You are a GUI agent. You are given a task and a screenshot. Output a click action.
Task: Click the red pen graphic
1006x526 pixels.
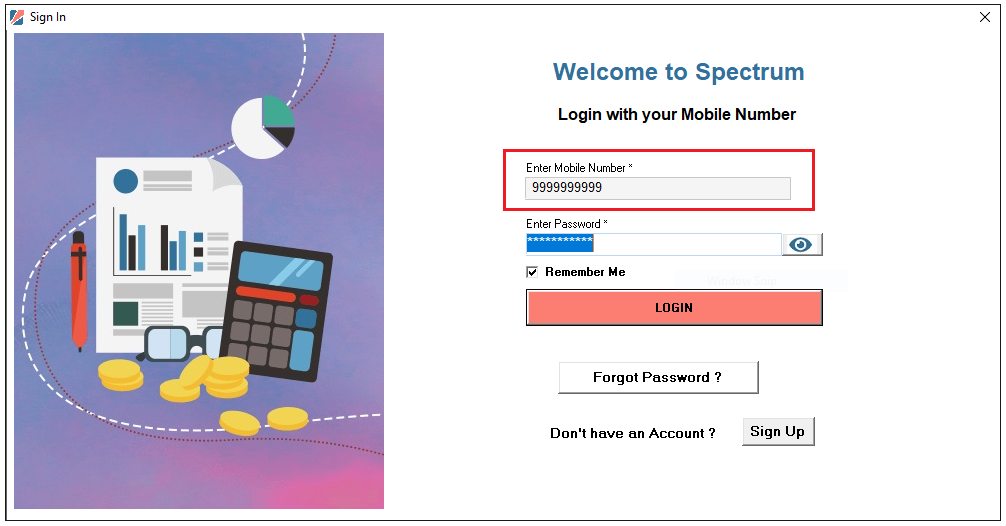(79, 290)
